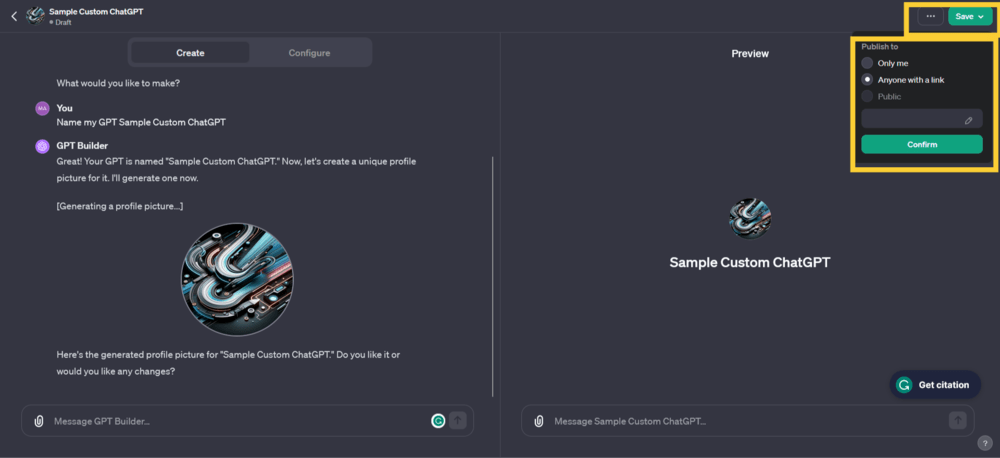Click the pencil edit icon in publish panel

(968, 120)
